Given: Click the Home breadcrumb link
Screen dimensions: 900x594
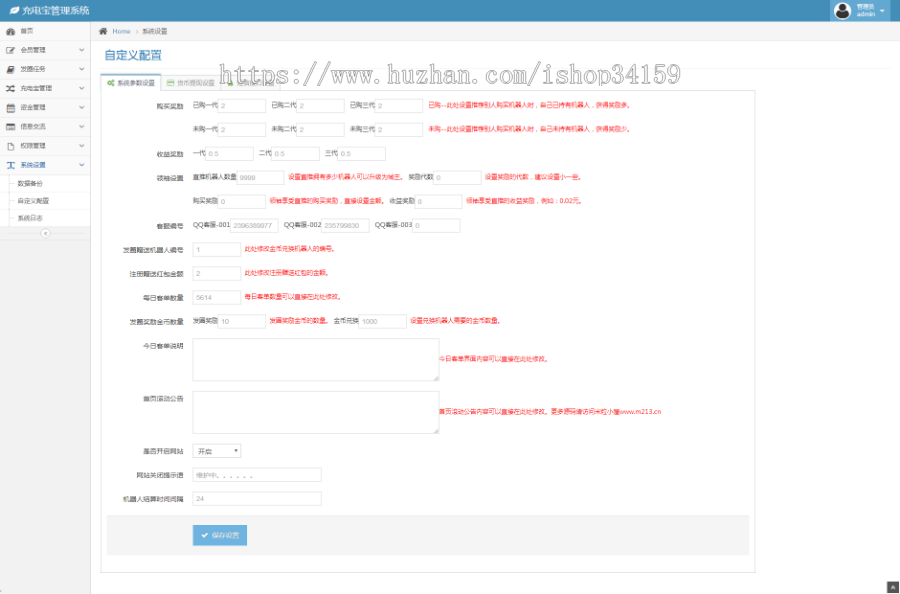Looking at the screenshot, I should (121, 32).
